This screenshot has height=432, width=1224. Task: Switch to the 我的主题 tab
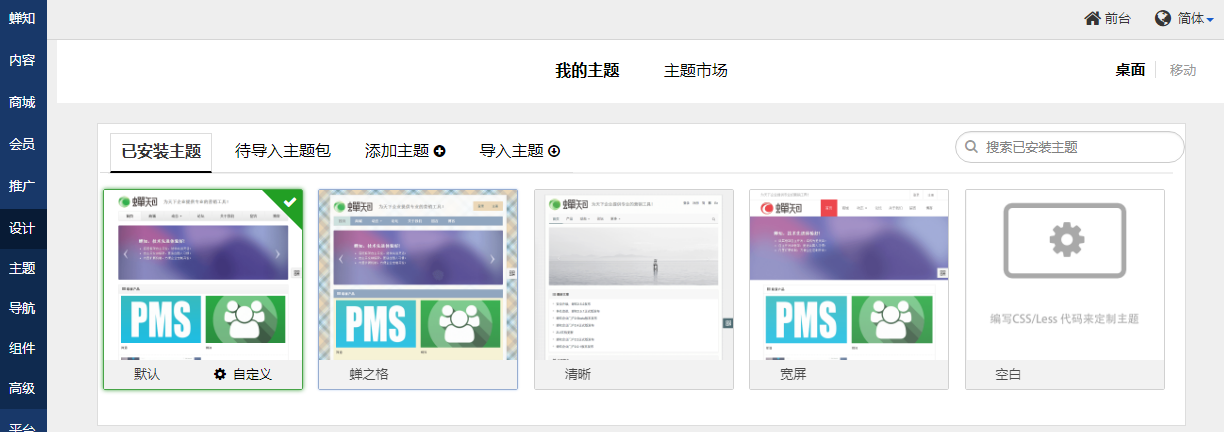(x=588, y=71)
